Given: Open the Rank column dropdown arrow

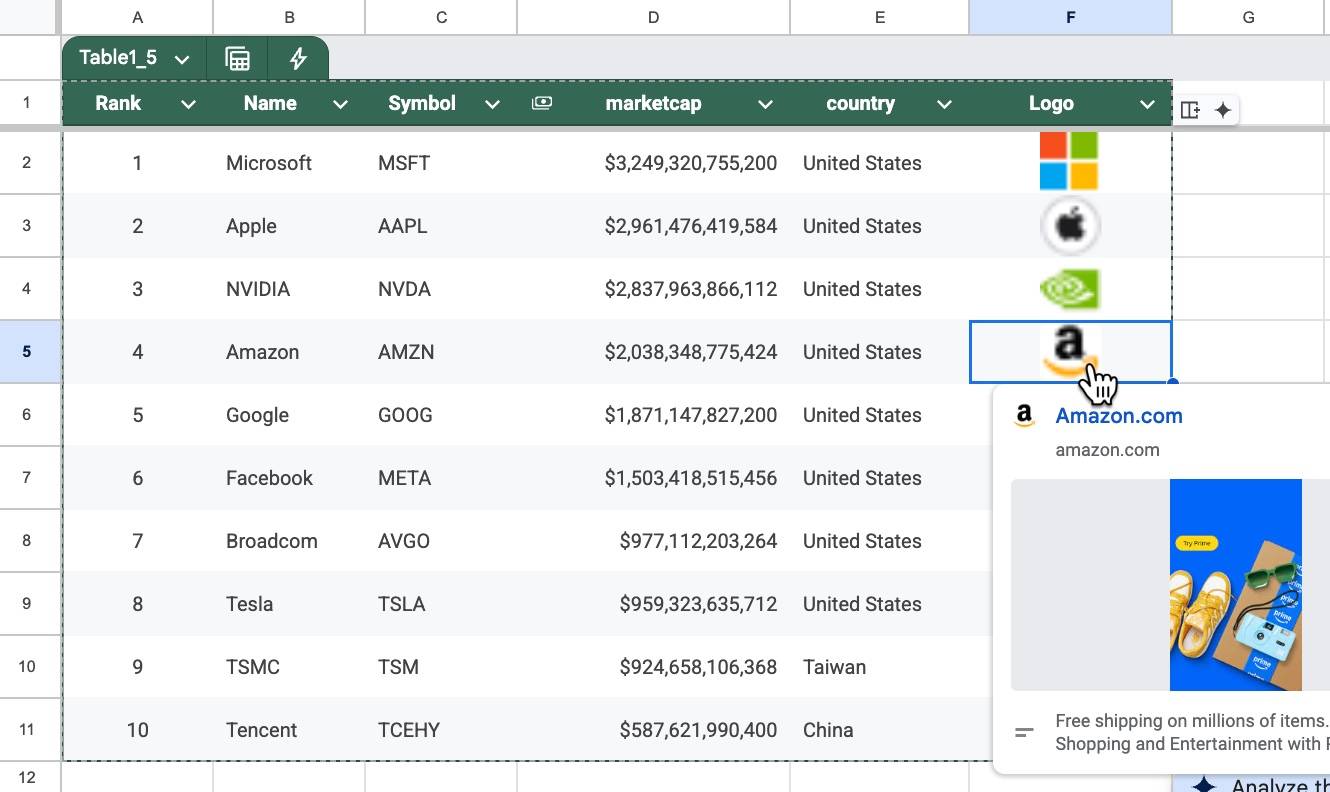Looking at the screenshot, I should [x=188, y=104].
